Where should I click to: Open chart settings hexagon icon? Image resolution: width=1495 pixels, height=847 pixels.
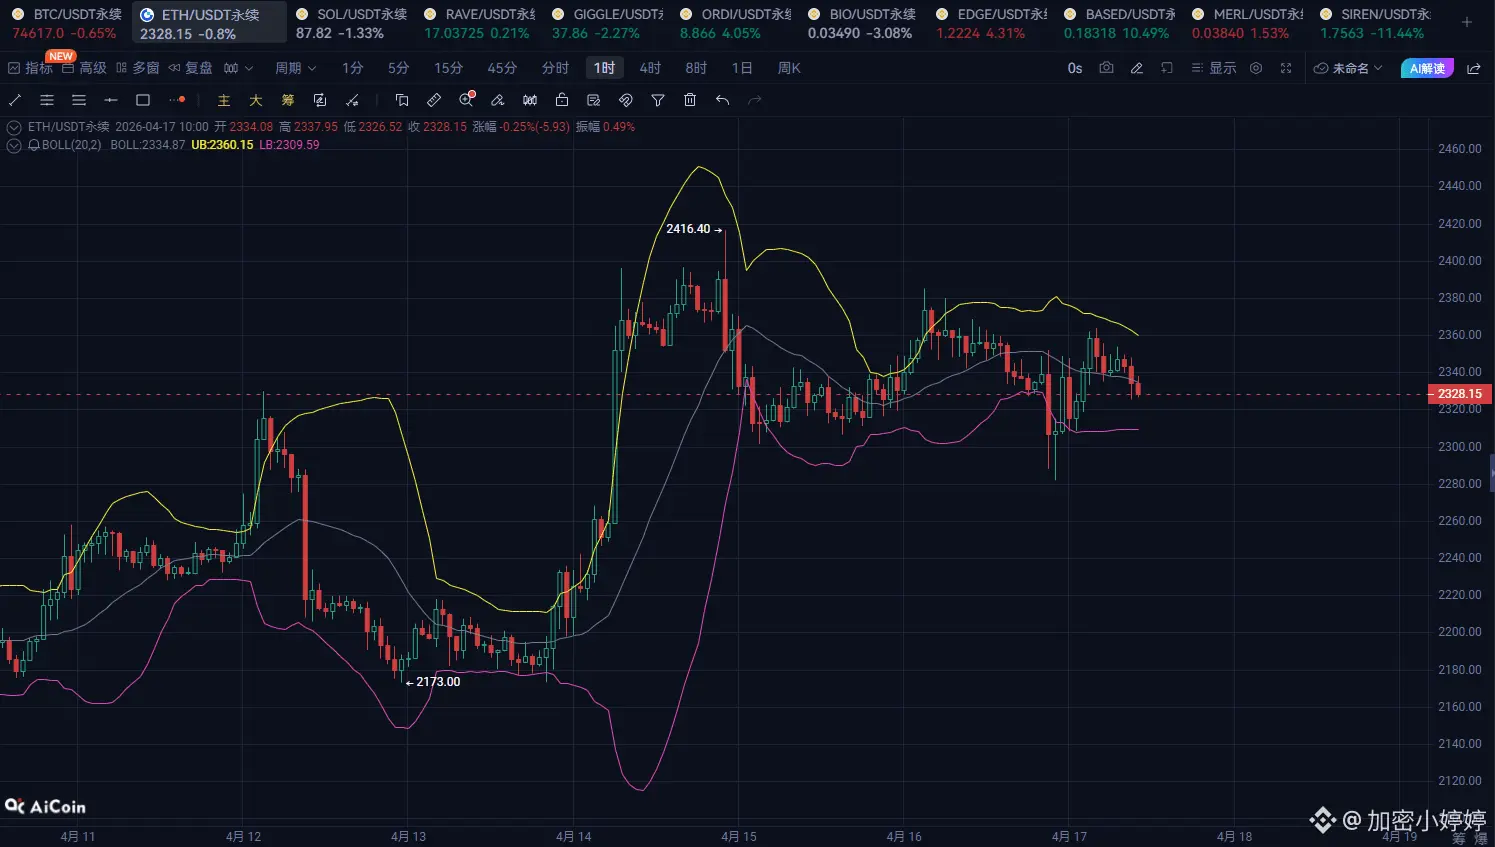tap(1256, 68)
